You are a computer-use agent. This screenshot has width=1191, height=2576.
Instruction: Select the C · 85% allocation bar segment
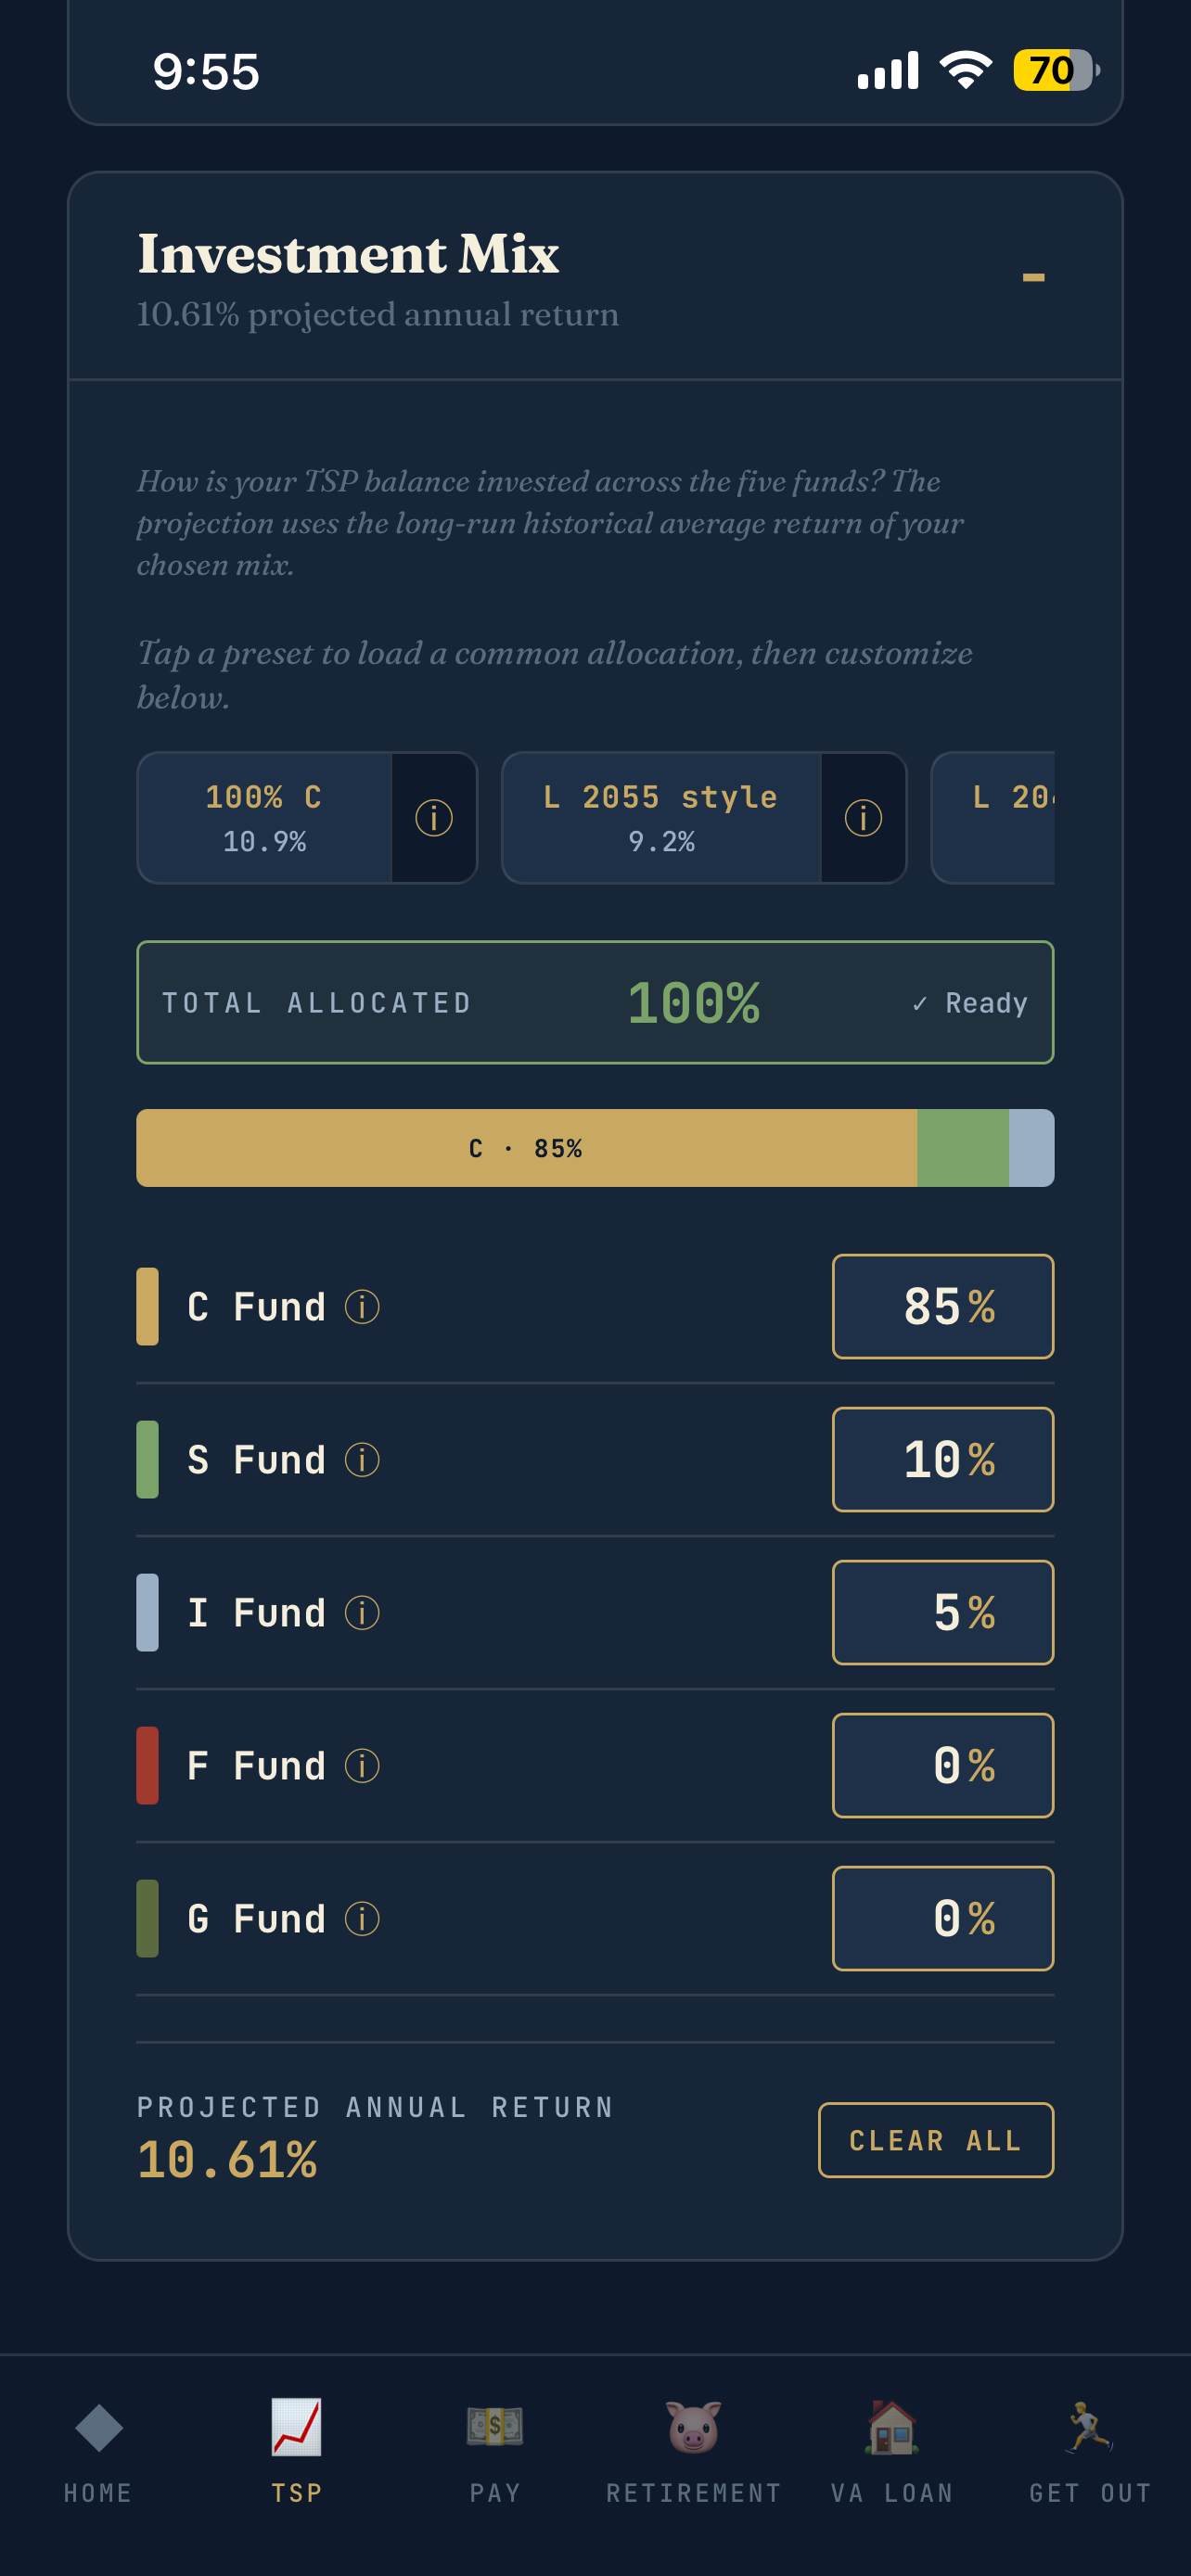526,1148
